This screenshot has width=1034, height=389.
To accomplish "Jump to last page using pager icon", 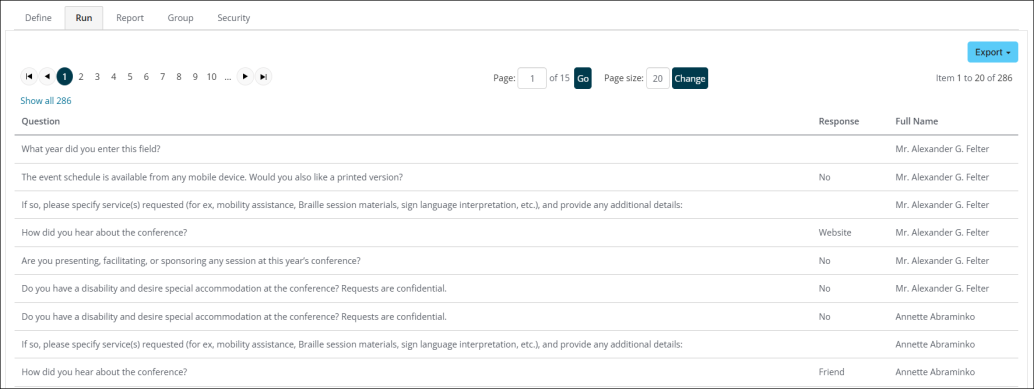I will click(x=263, y=76).
